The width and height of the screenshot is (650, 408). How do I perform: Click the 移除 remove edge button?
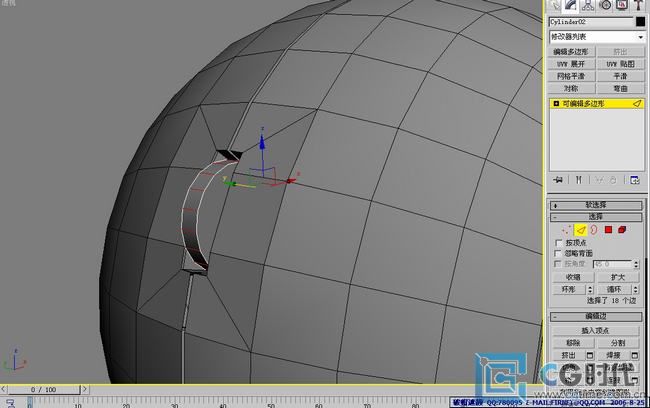click(573, 343)
